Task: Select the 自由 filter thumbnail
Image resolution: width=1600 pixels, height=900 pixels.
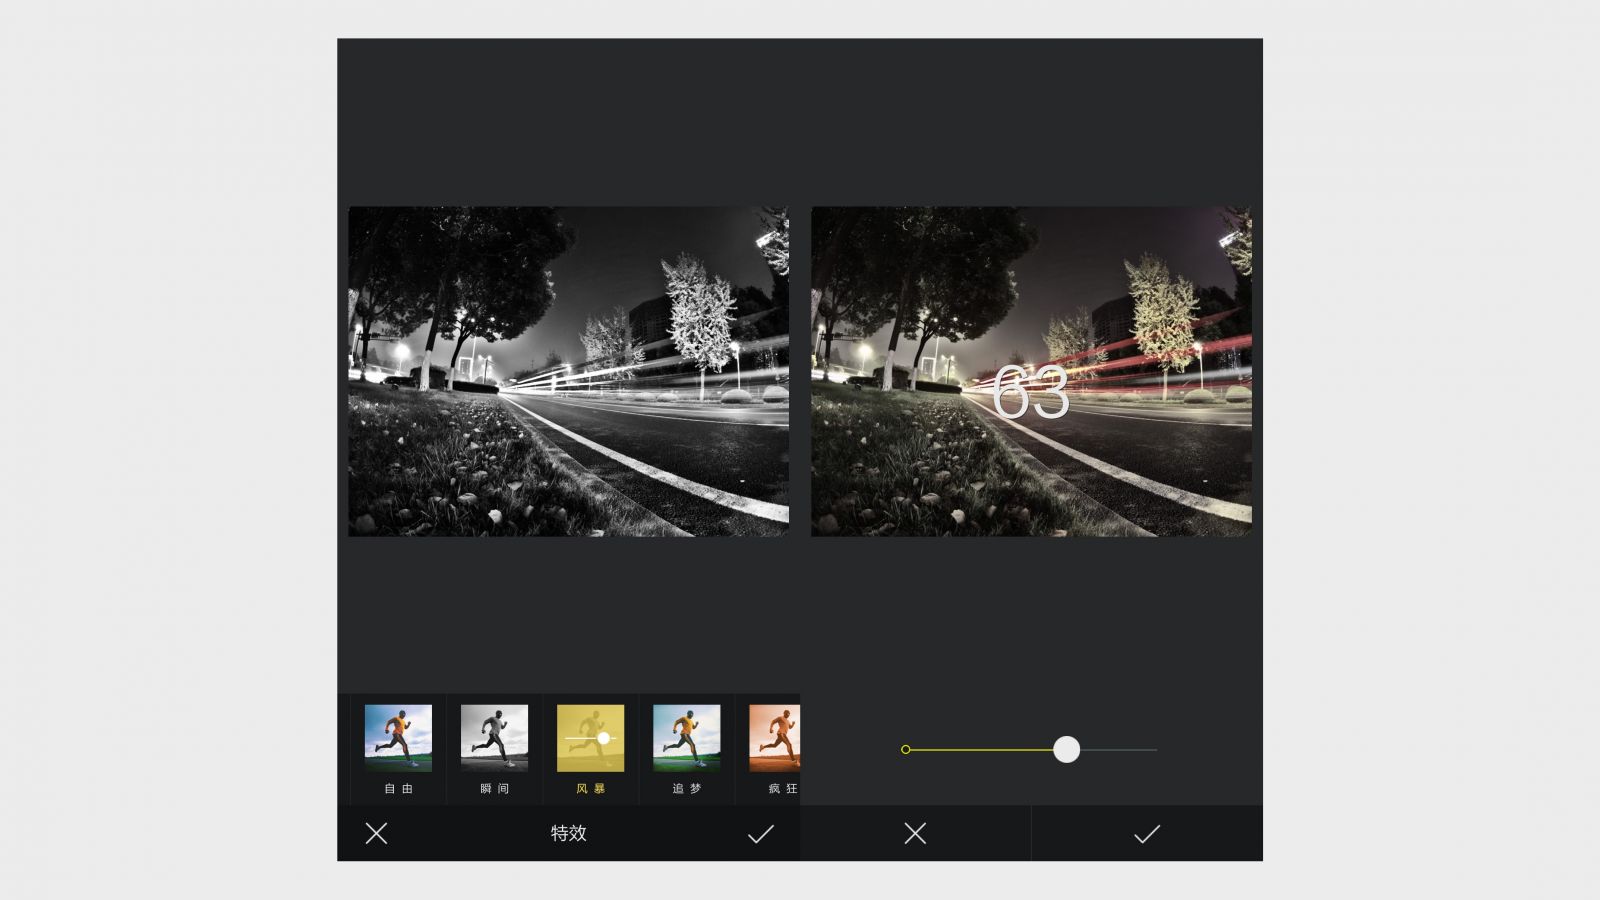Action: click(x=398, y=738)
